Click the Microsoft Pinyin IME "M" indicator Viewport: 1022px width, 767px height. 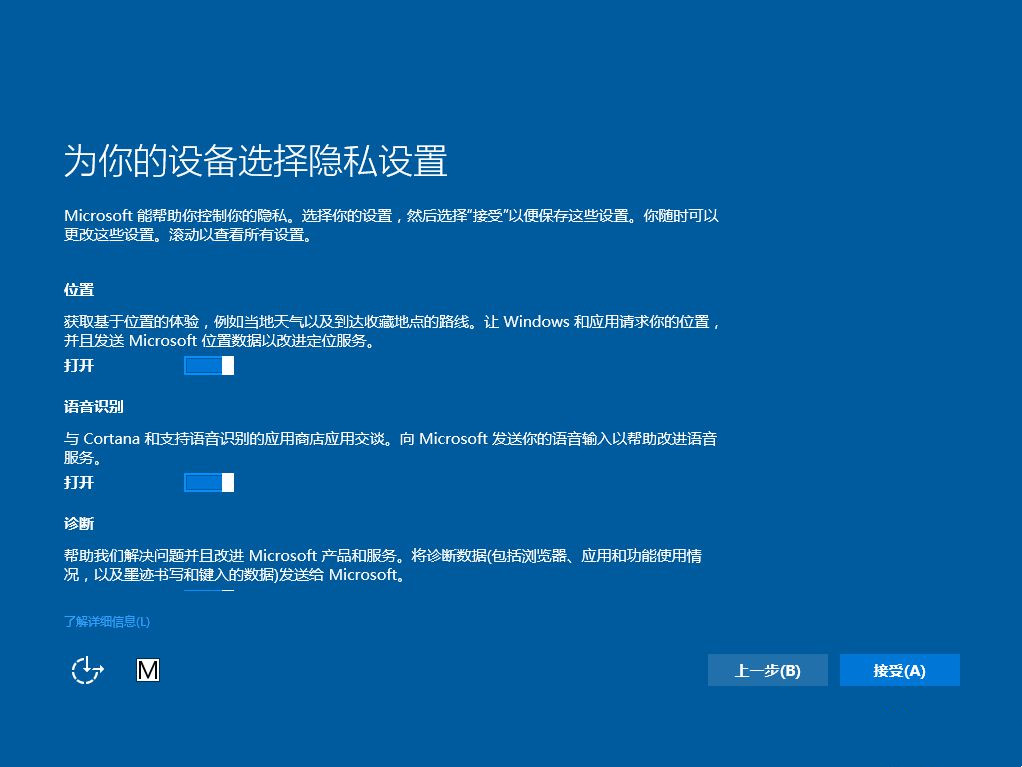[148, 670]
